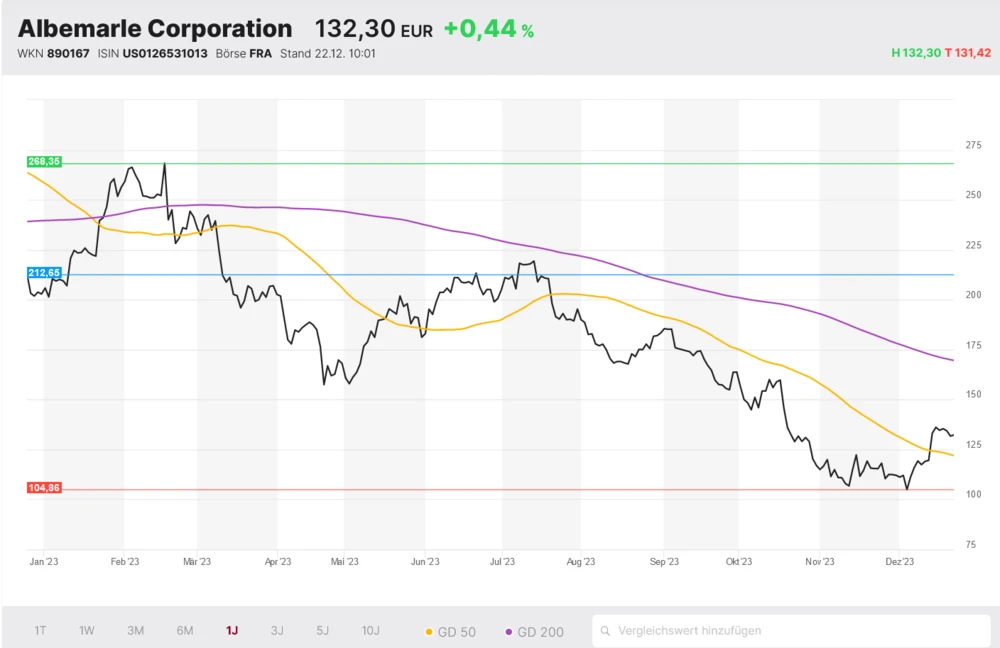
Task: Toggle the GD 200 moving average line
Action: click(x=535, y=631)
